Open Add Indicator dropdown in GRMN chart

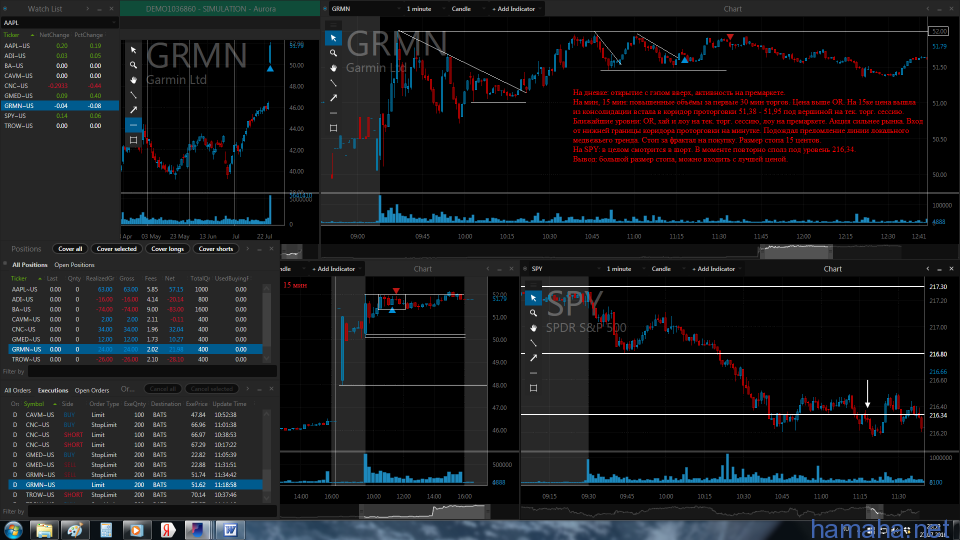point(516,9)
